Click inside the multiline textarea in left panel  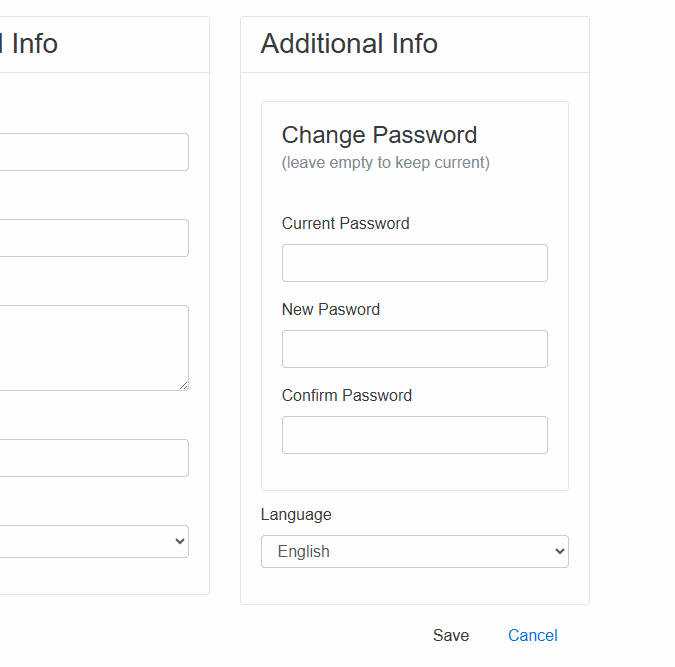(90, 347)
